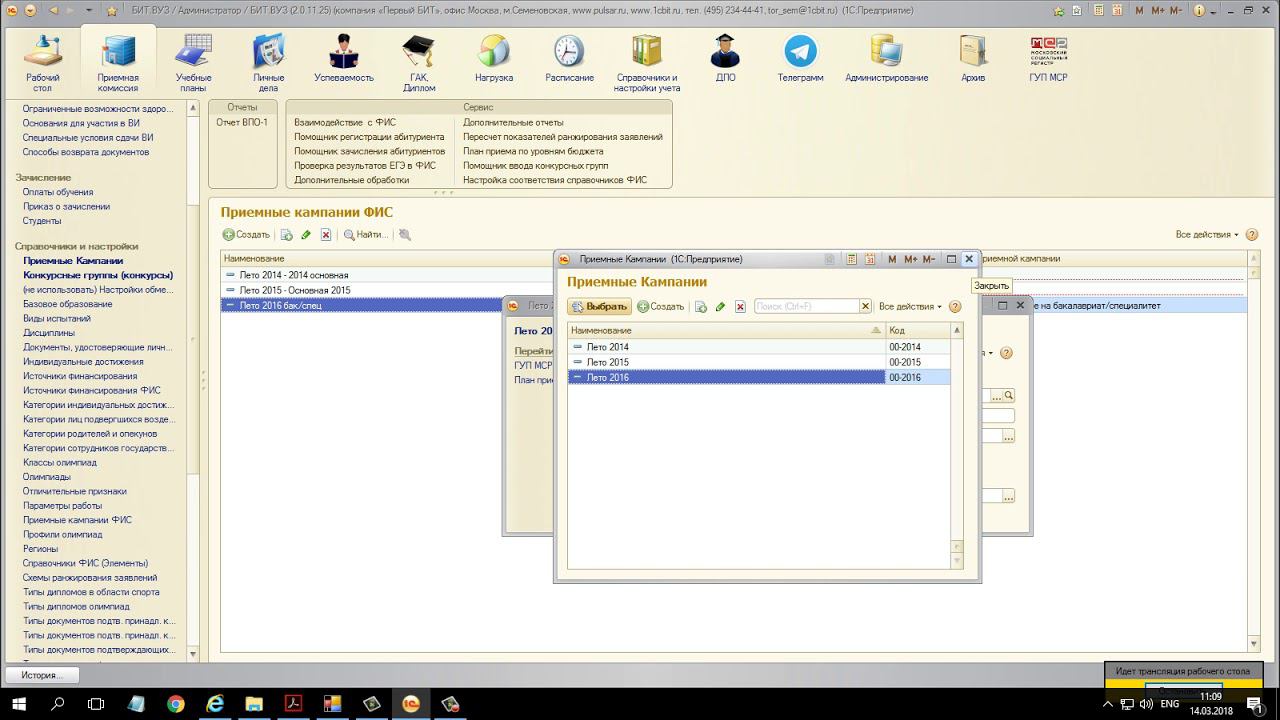Image resolution: width=1280 pixels, height=720 pixels.
Task: Open the ДПО section
Action: (725, 58)
